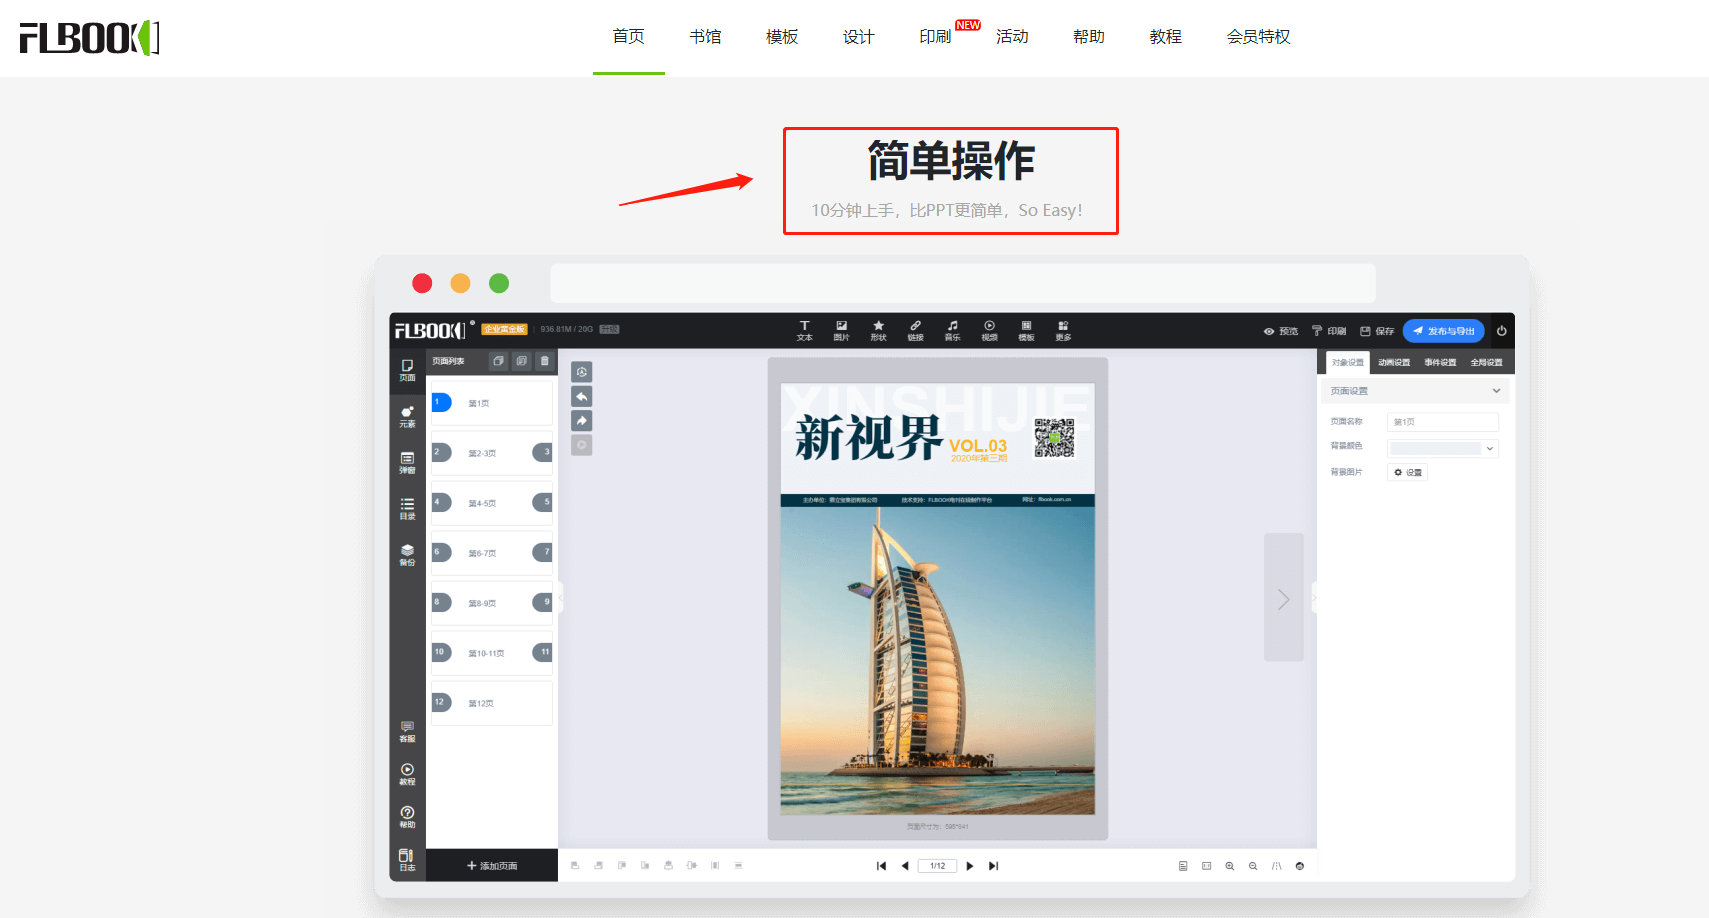Image resolution: width=1709 pixels, height=918 pixels.
Task: Open the 更多 more tools icon
Action: click(1063, 331)
